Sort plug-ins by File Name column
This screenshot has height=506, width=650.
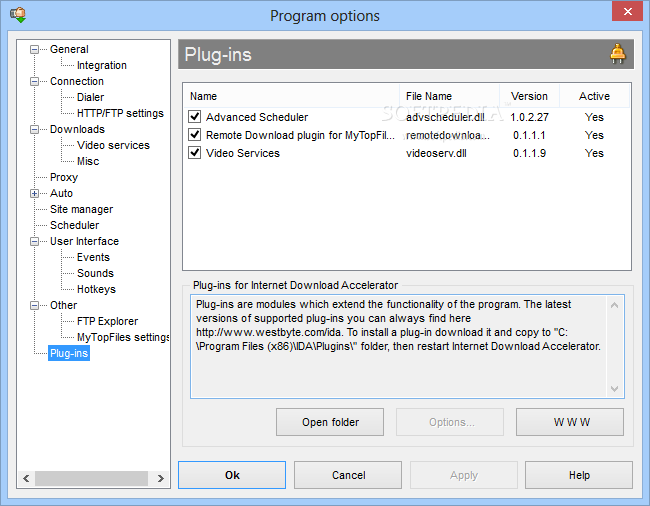coord(449,96)
